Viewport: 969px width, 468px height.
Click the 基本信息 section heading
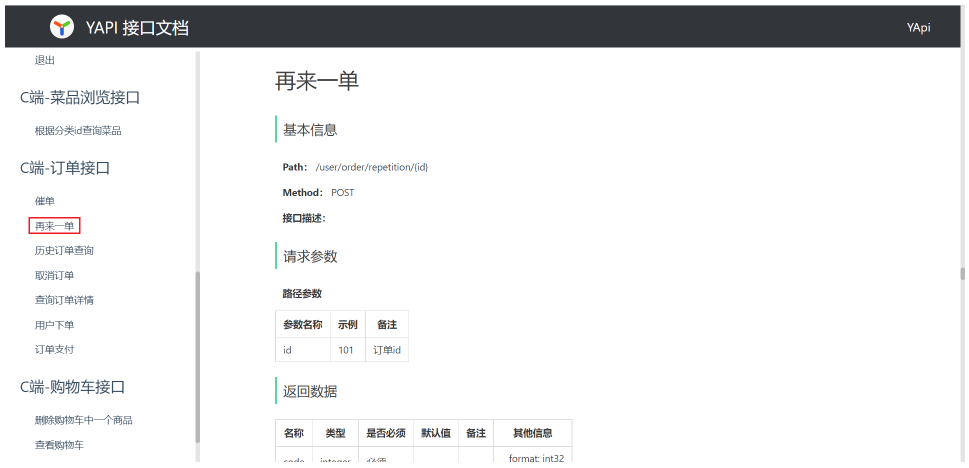(310, 130)
